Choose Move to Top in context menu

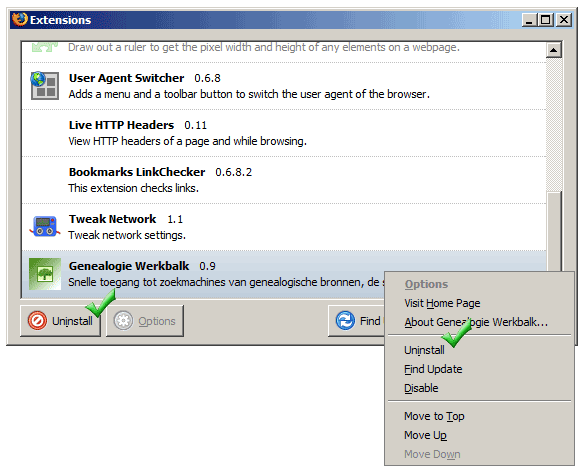tap(434, 416)
